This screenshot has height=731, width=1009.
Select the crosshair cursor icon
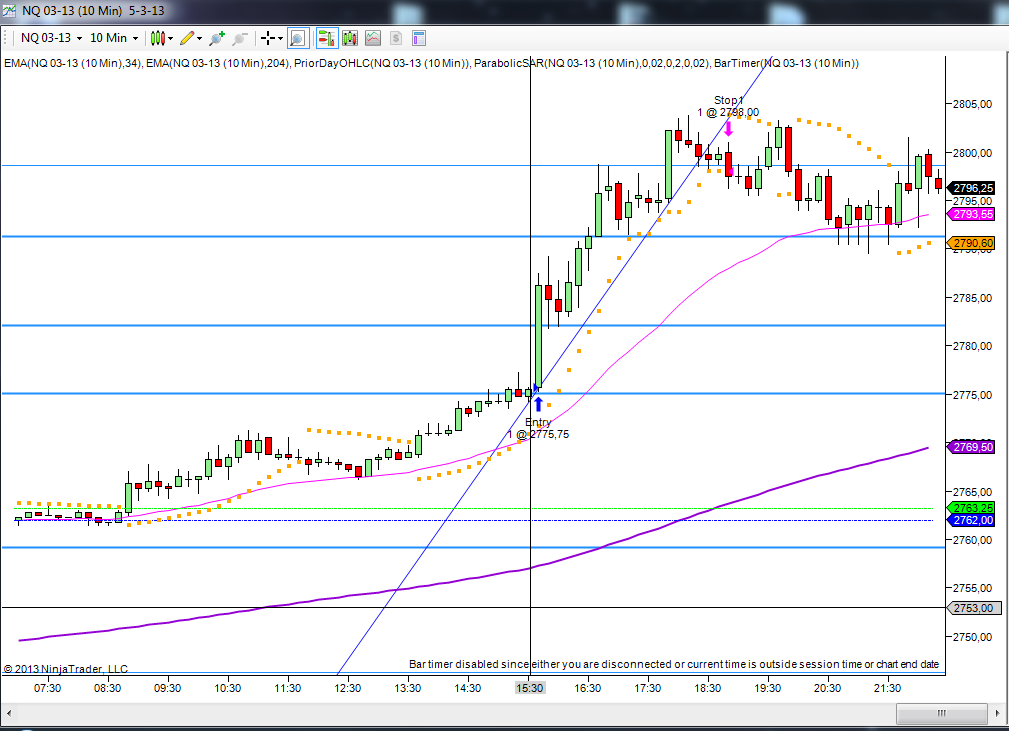point(268,39)
